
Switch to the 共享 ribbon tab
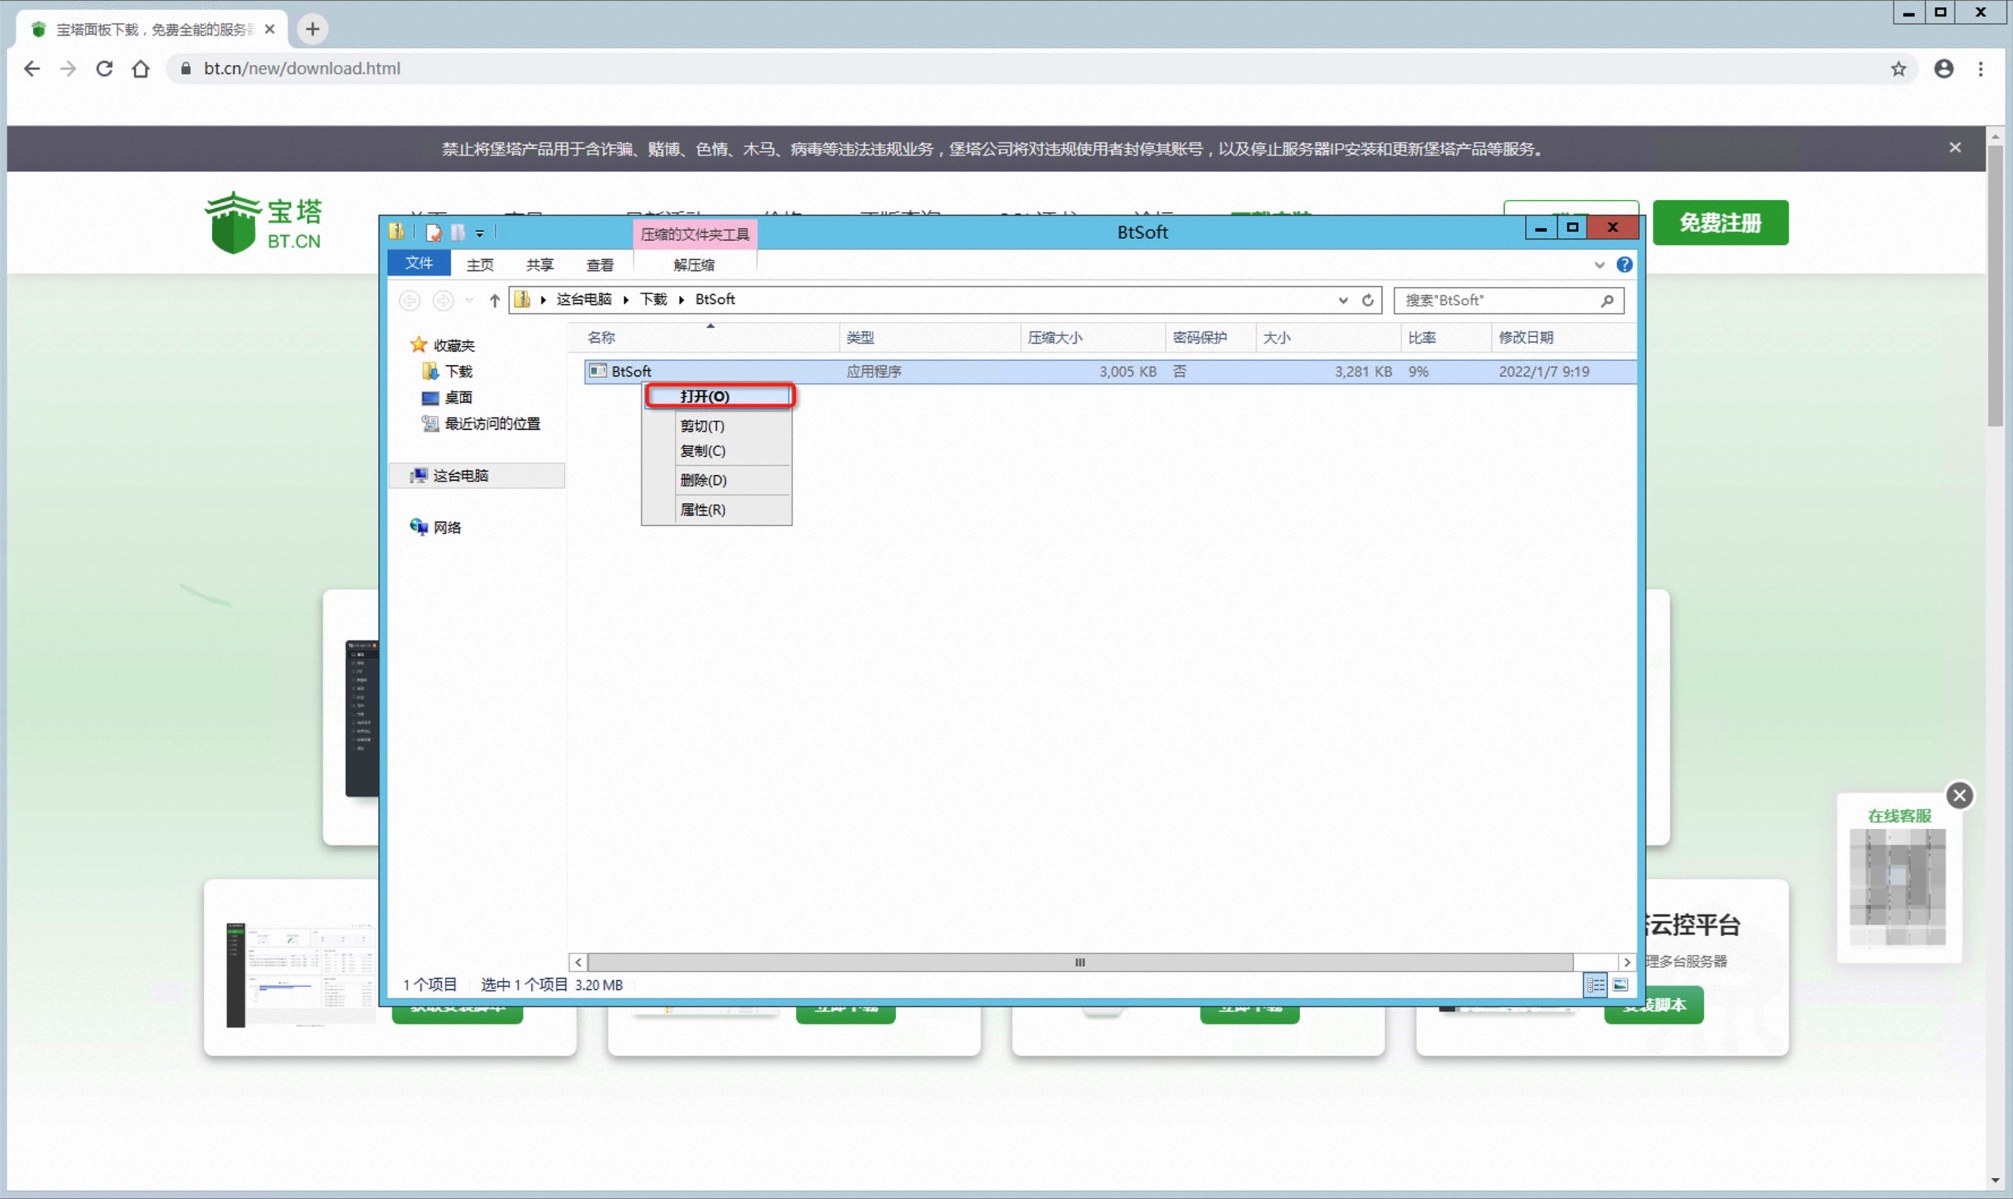(x=540, y=265)
